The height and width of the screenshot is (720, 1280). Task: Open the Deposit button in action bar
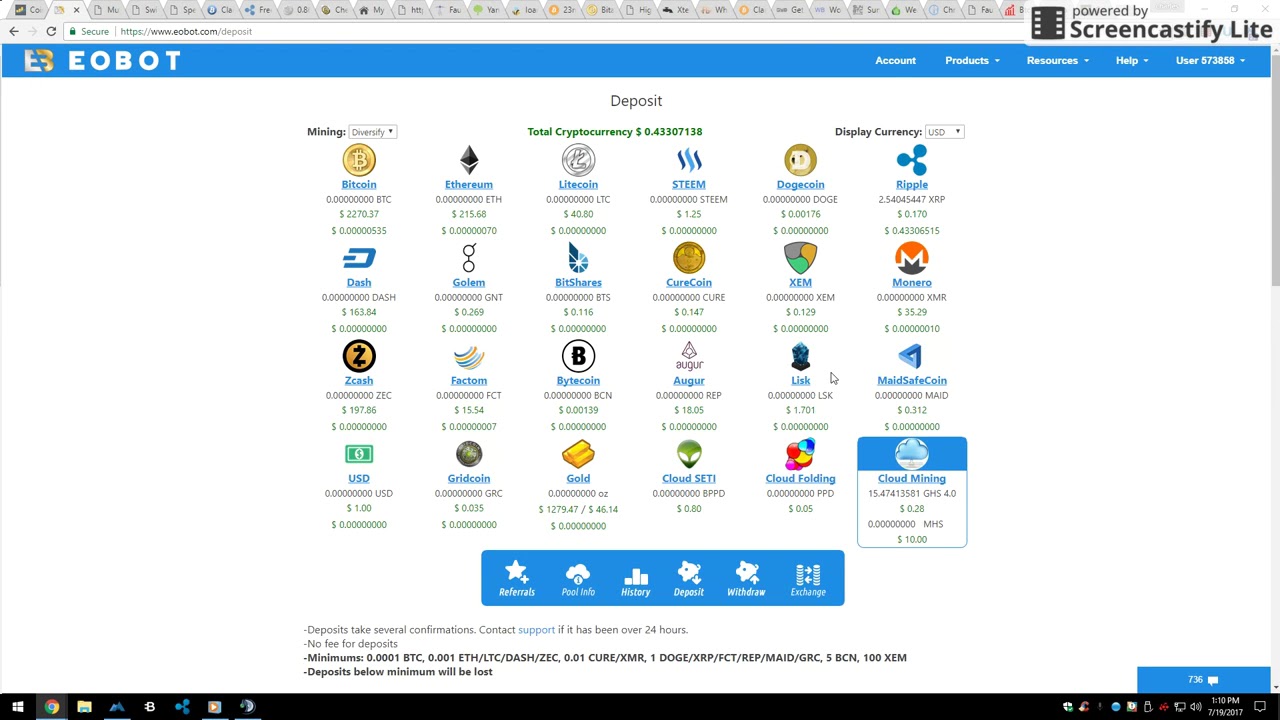(x=689, y=578)
